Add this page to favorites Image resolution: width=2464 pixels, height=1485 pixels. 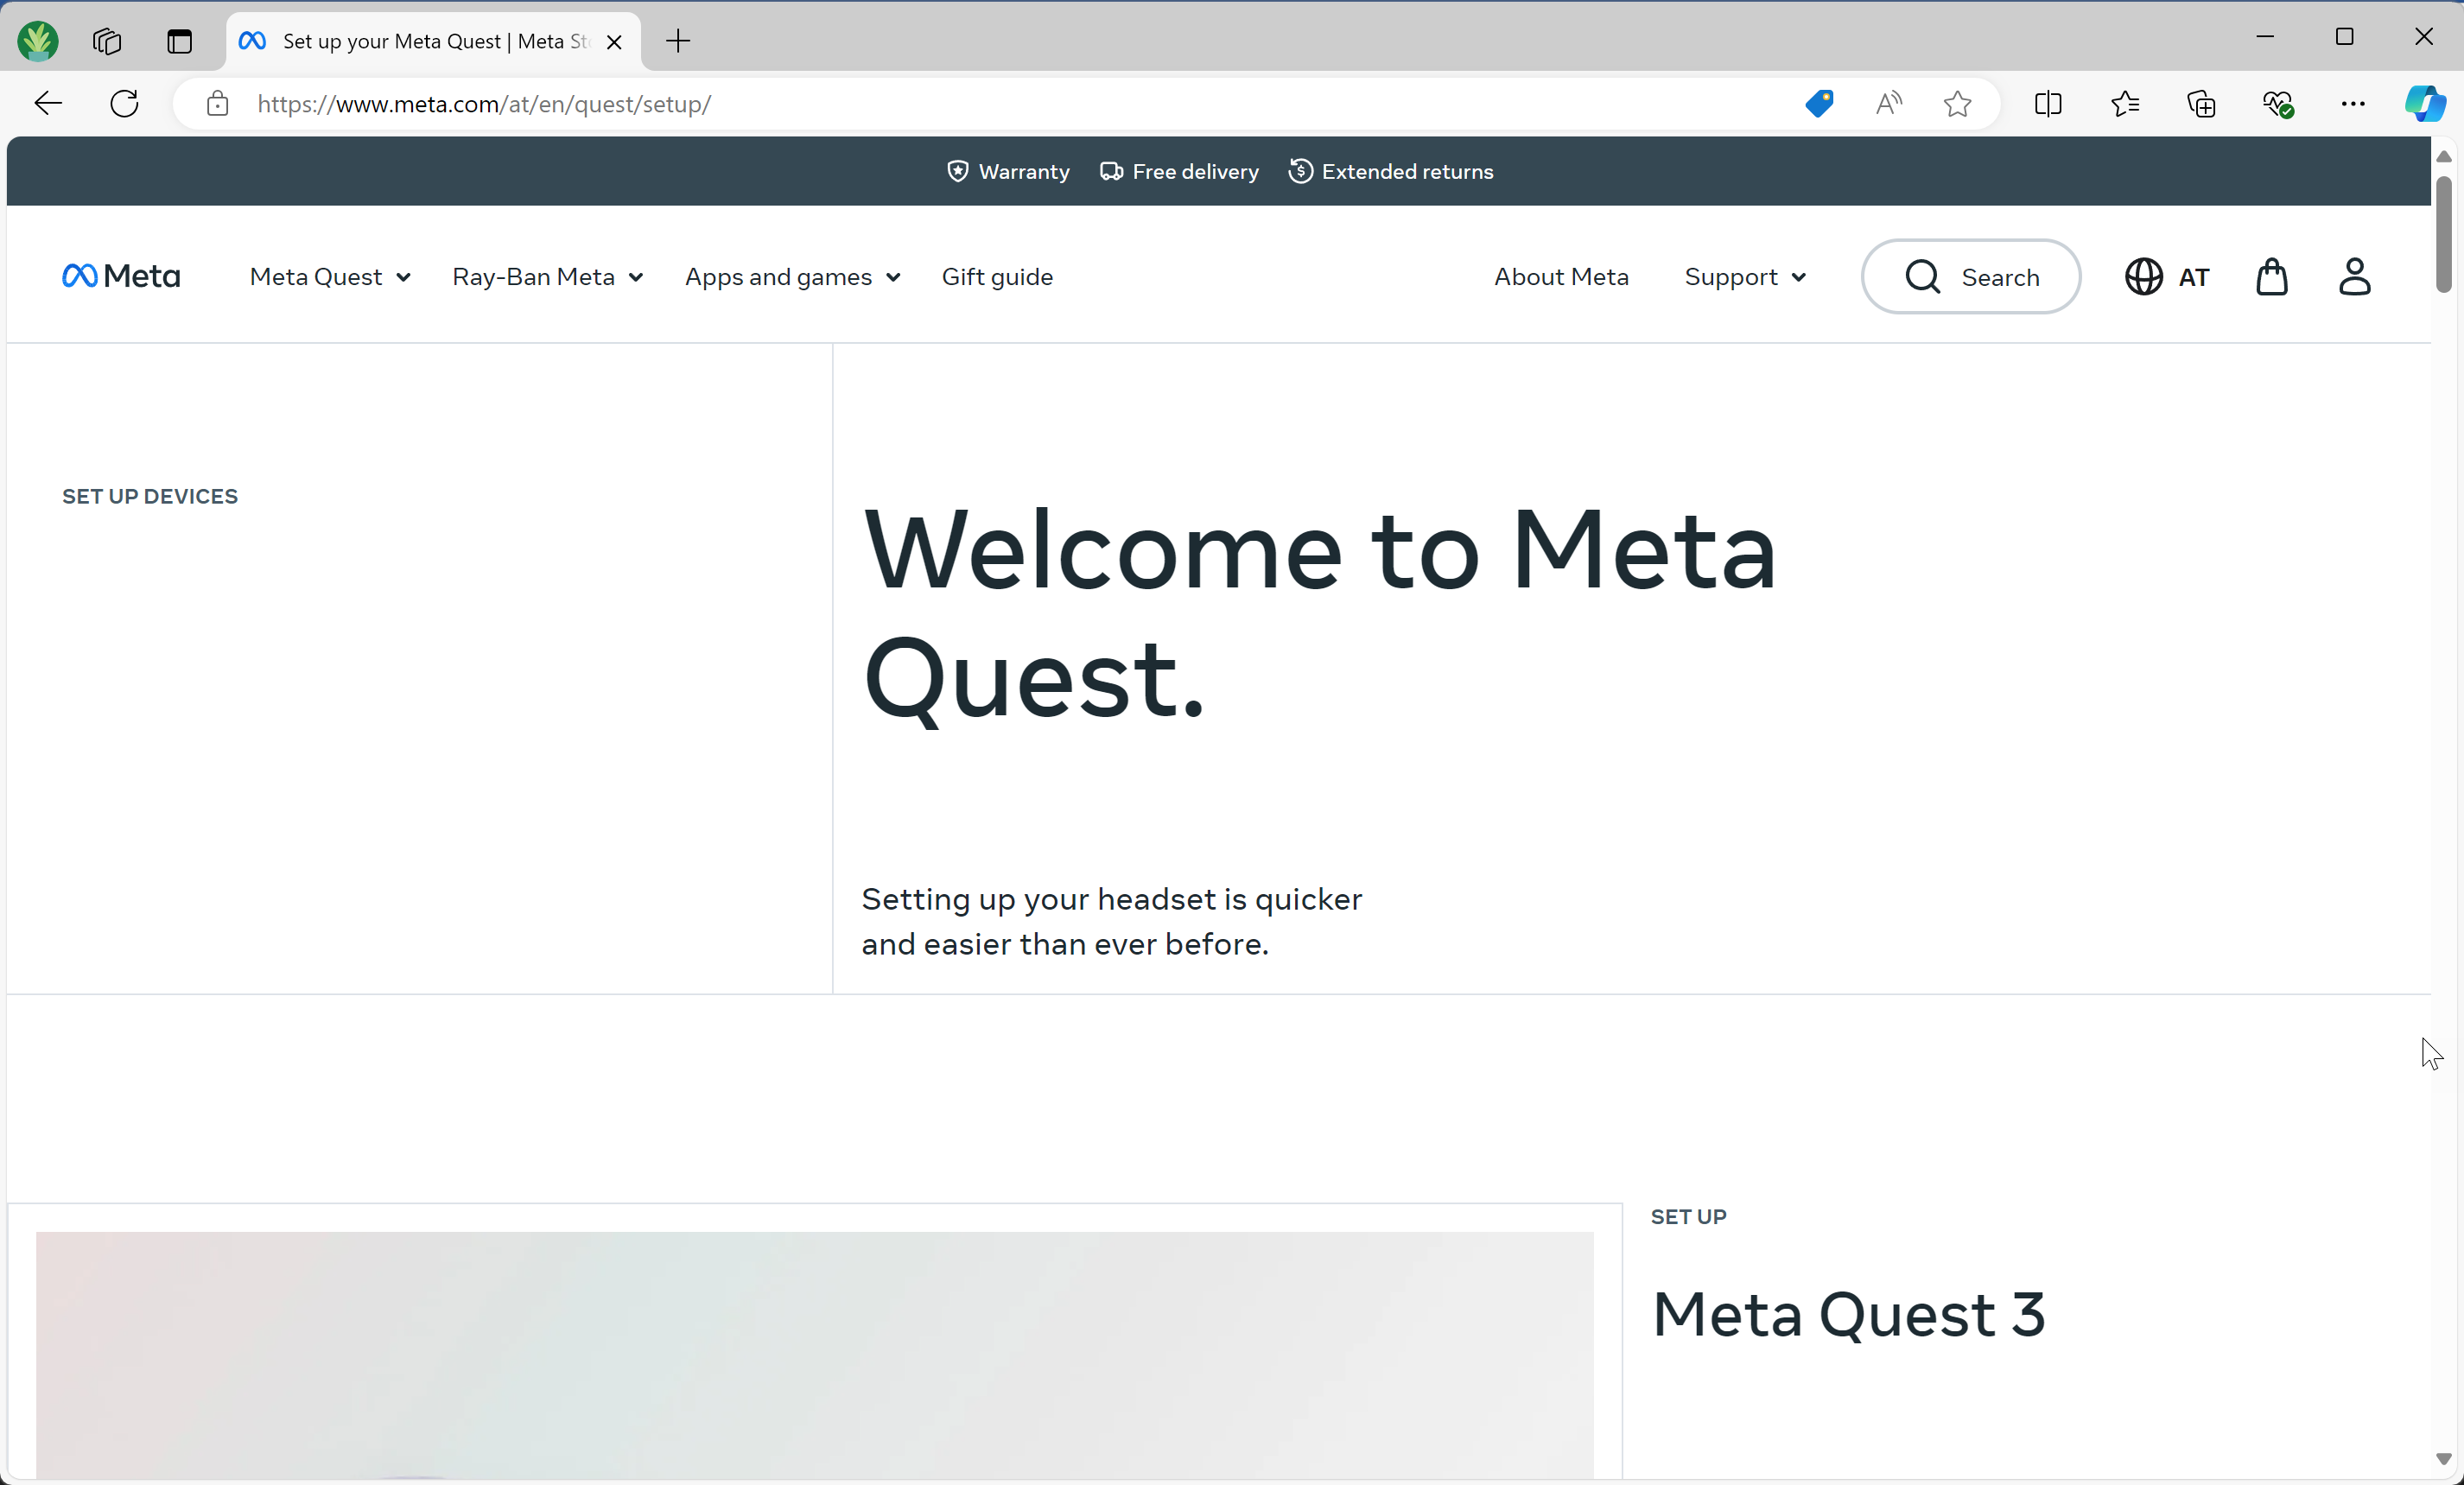coord(1957,104)
